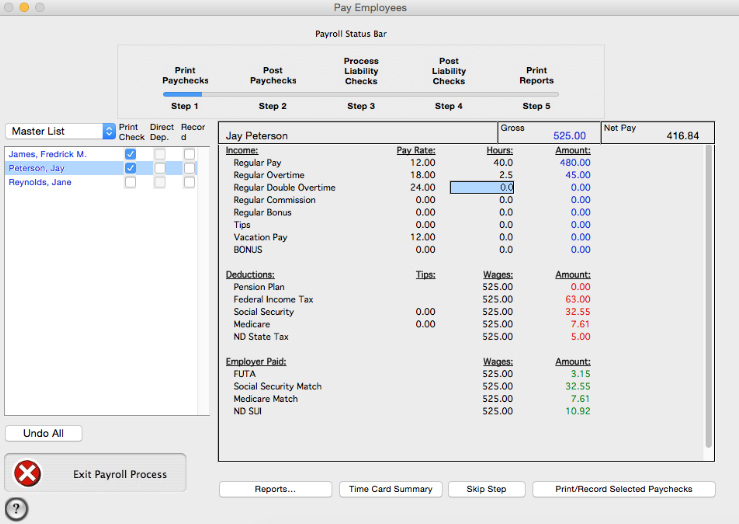Click FUTA amount 3.15
739x524 pixels.
tap(580, 374)
